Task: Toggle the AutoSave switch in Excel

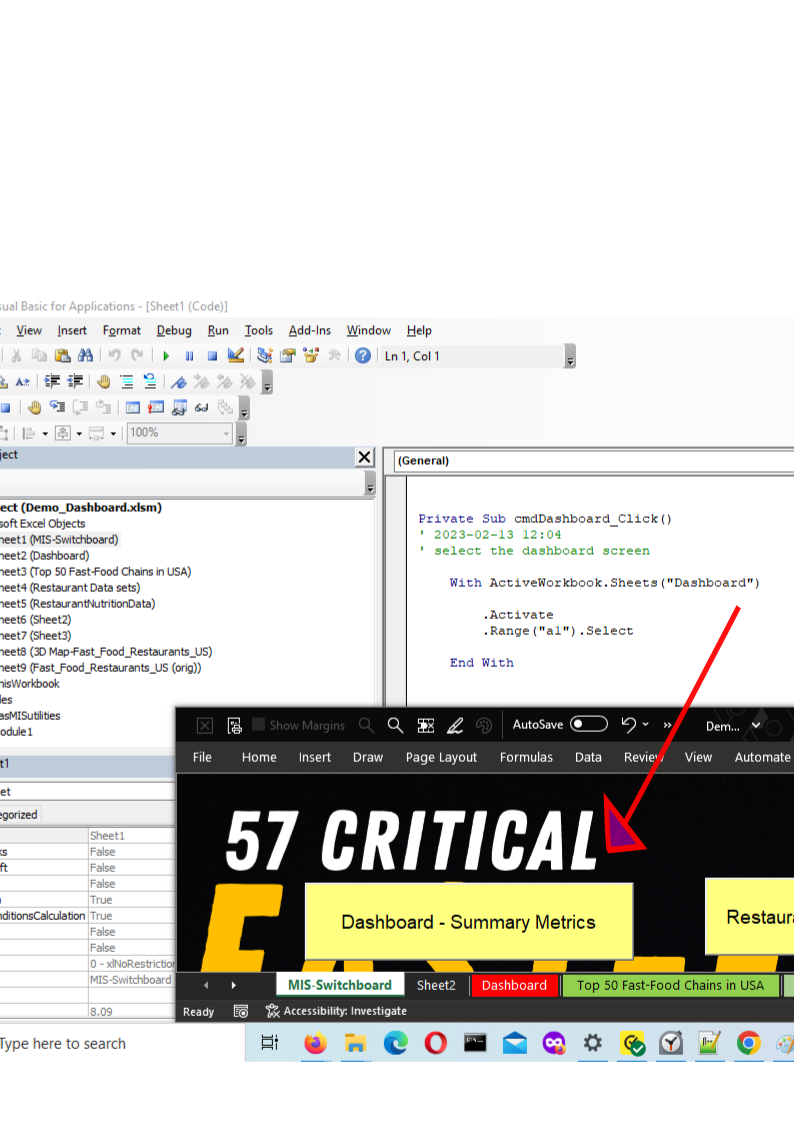Action: [x=589, y=725]
